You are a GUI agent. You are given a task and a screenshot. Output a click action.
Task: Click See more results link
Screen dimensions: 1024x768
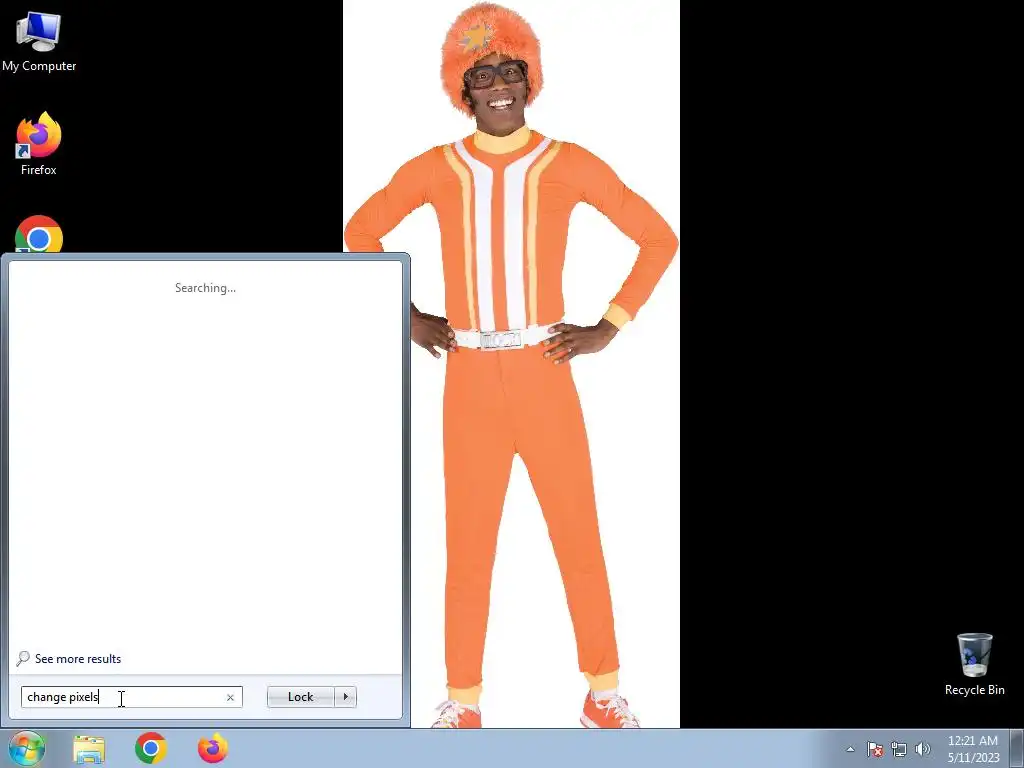78,659
